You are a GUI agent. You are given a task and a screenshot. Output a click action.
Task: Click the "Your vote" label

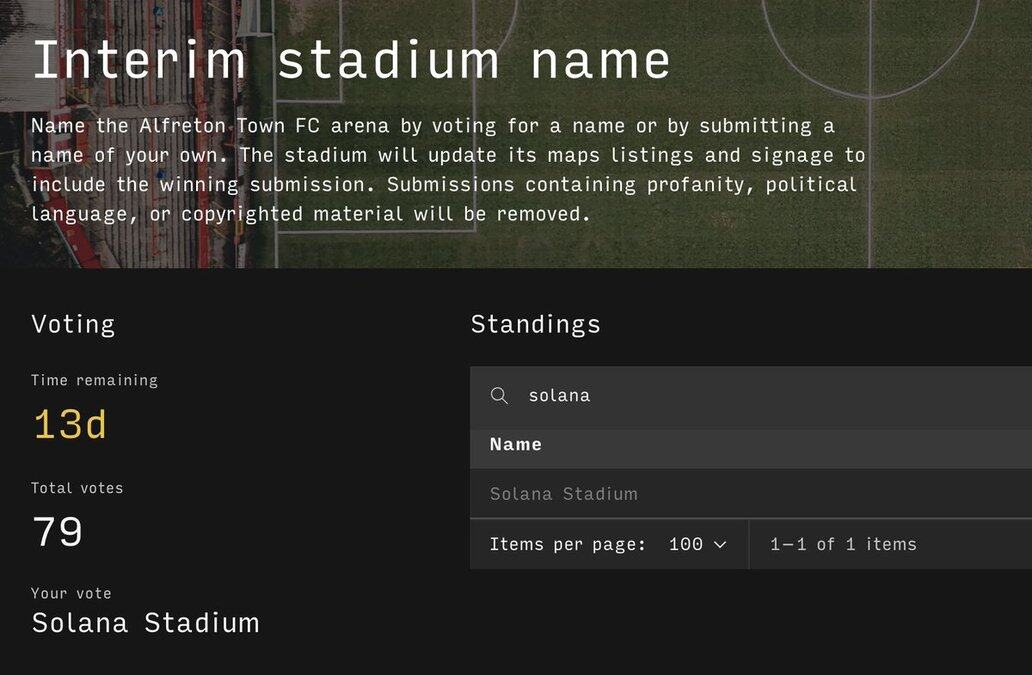coord(71,593)
